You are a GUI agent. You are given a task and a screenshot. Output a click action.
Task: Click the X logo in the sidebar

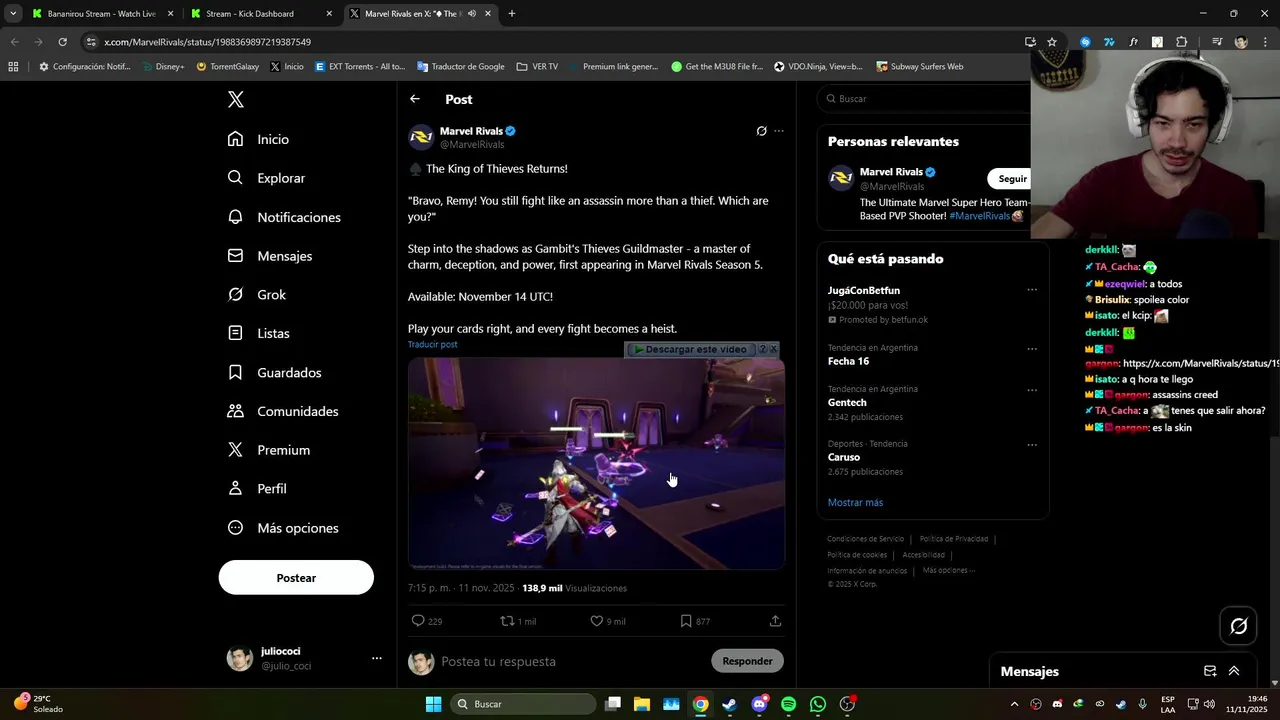[x=235, y=99]
